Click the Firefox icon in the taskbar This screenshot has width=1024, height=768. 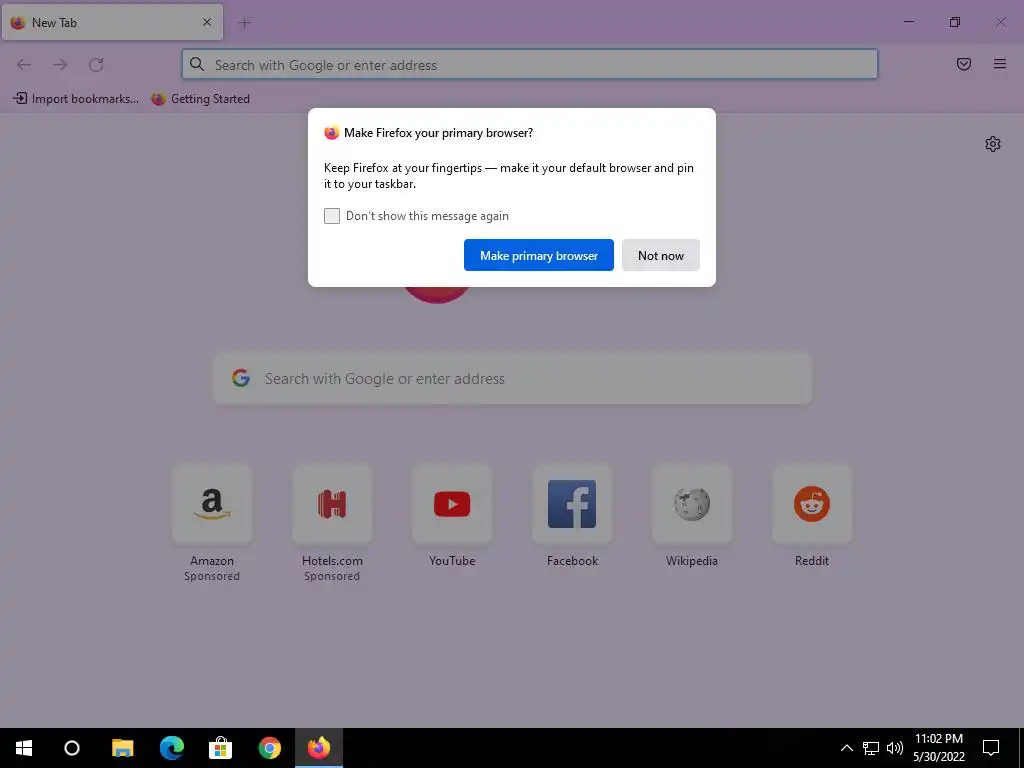click(x=319, y=748)
